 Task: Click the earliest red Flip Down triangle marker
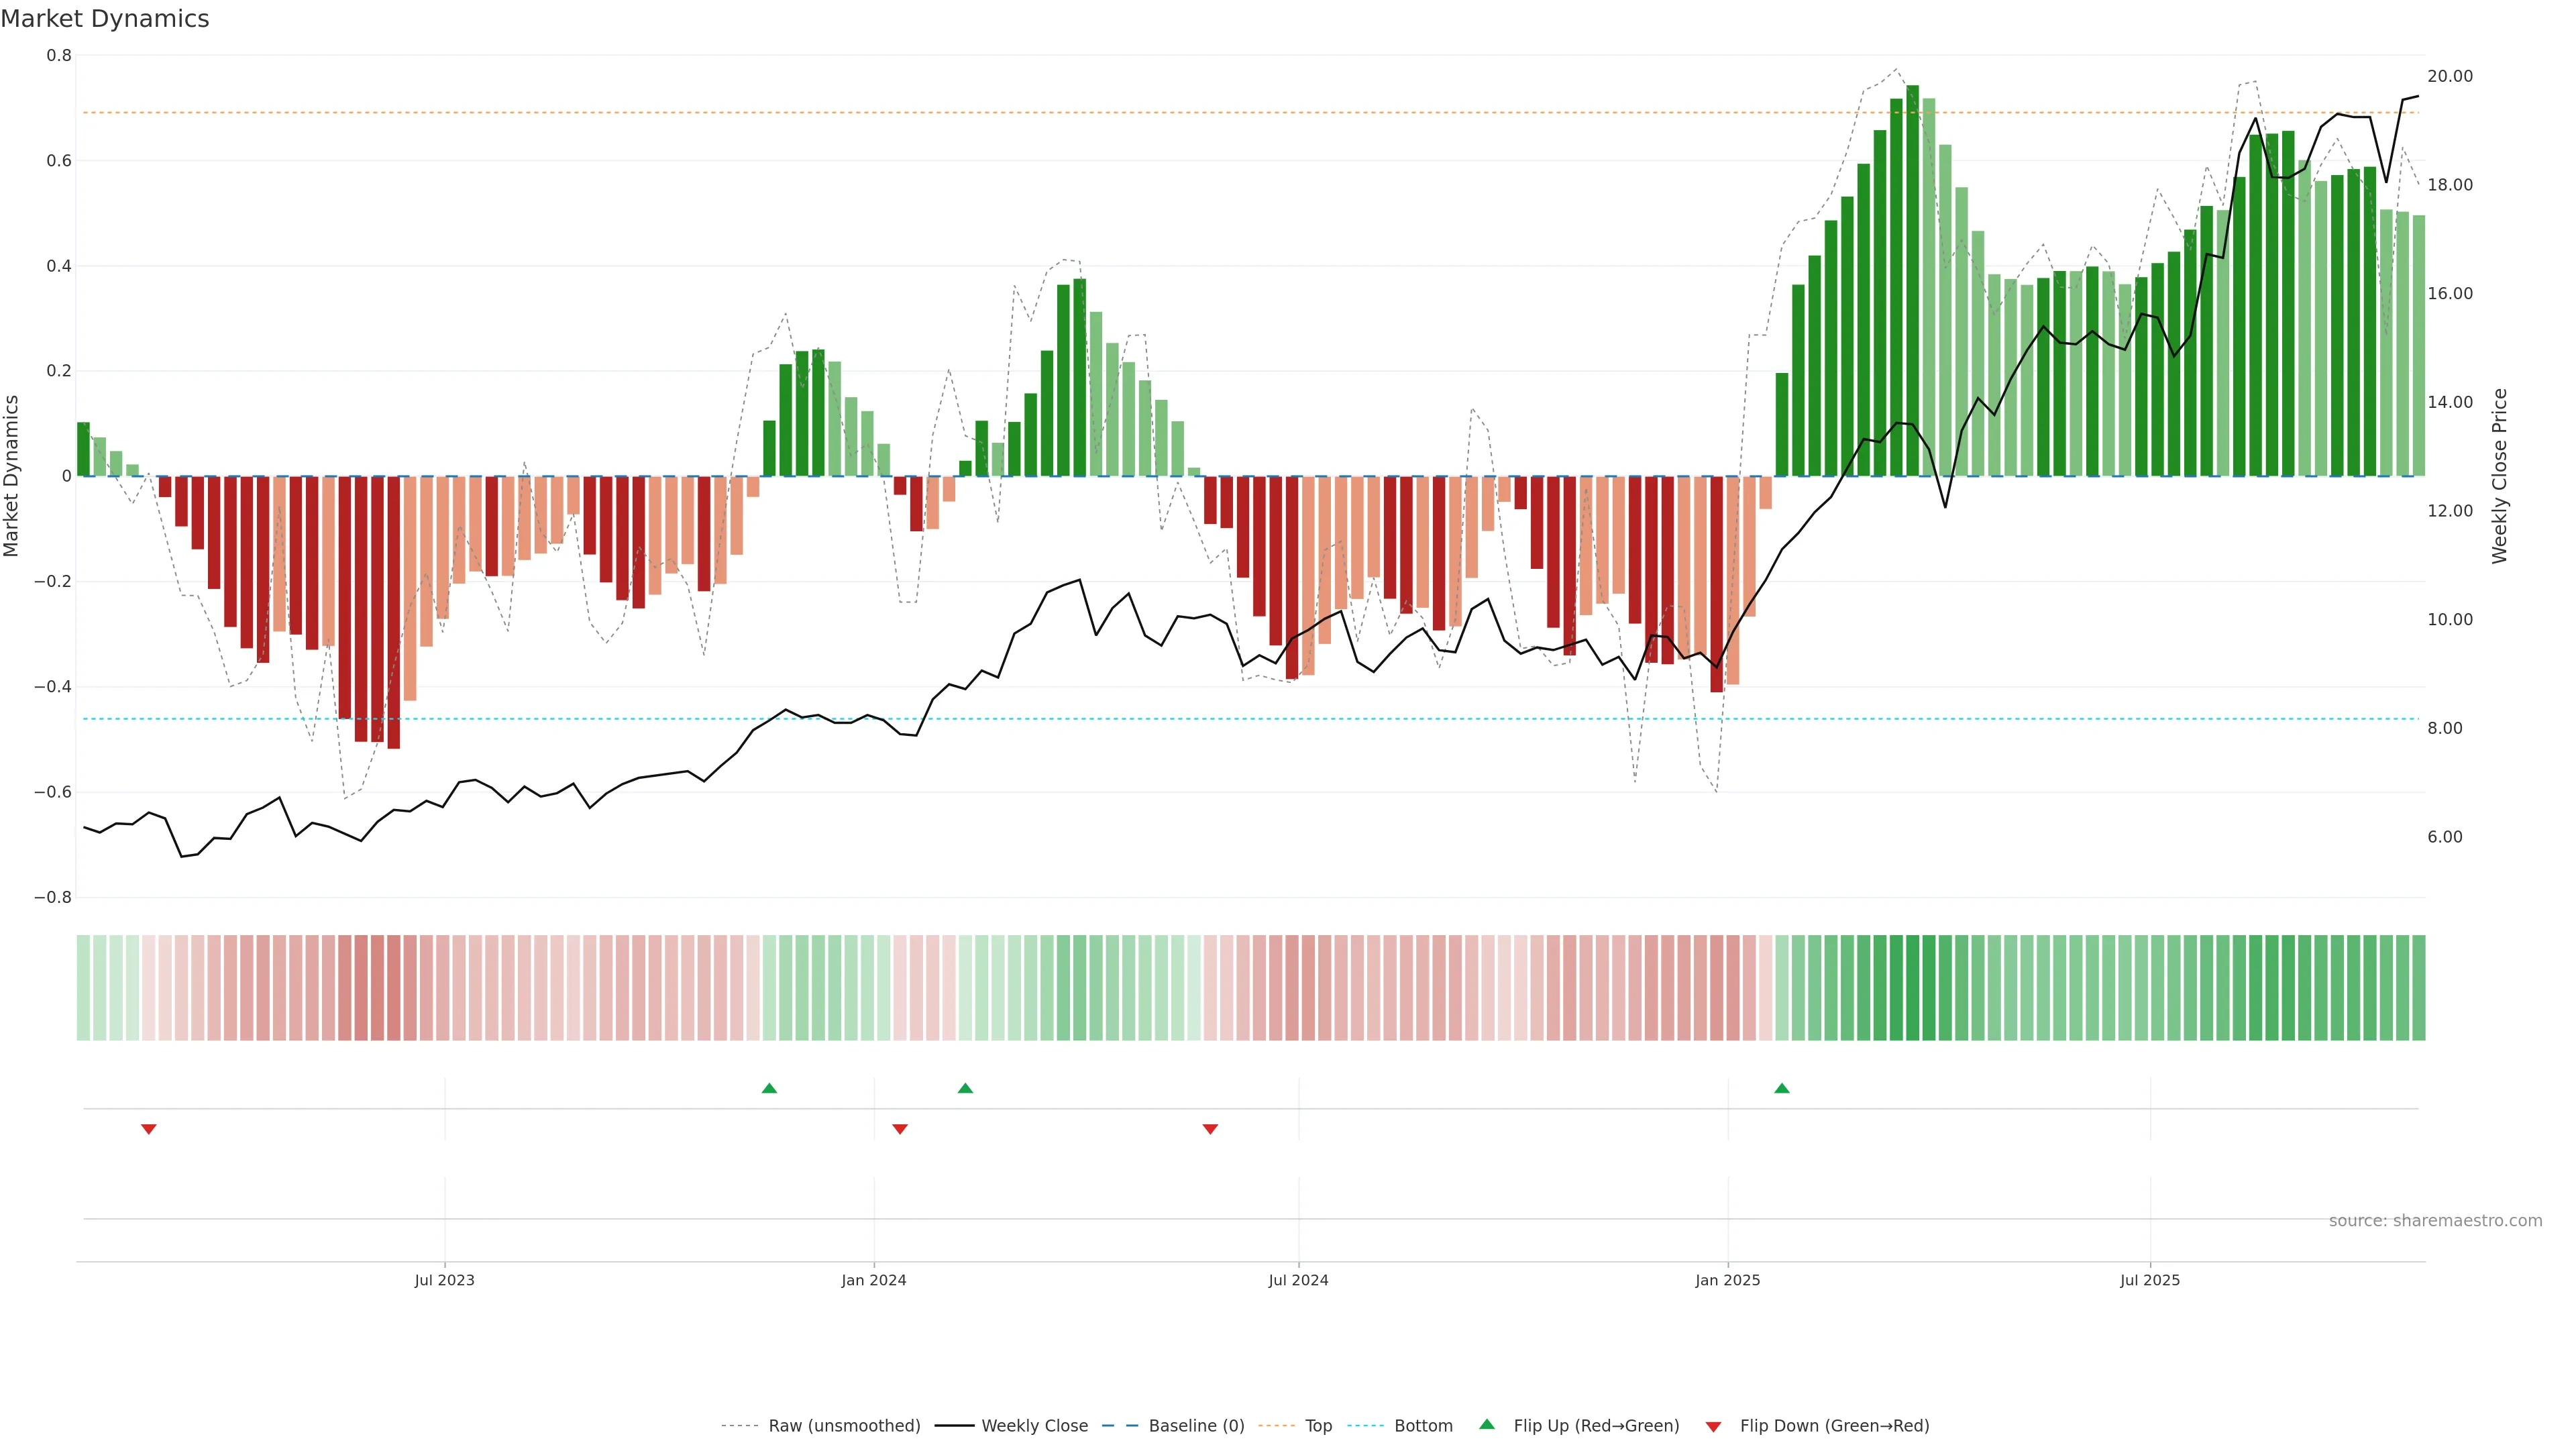[149, 1129]
